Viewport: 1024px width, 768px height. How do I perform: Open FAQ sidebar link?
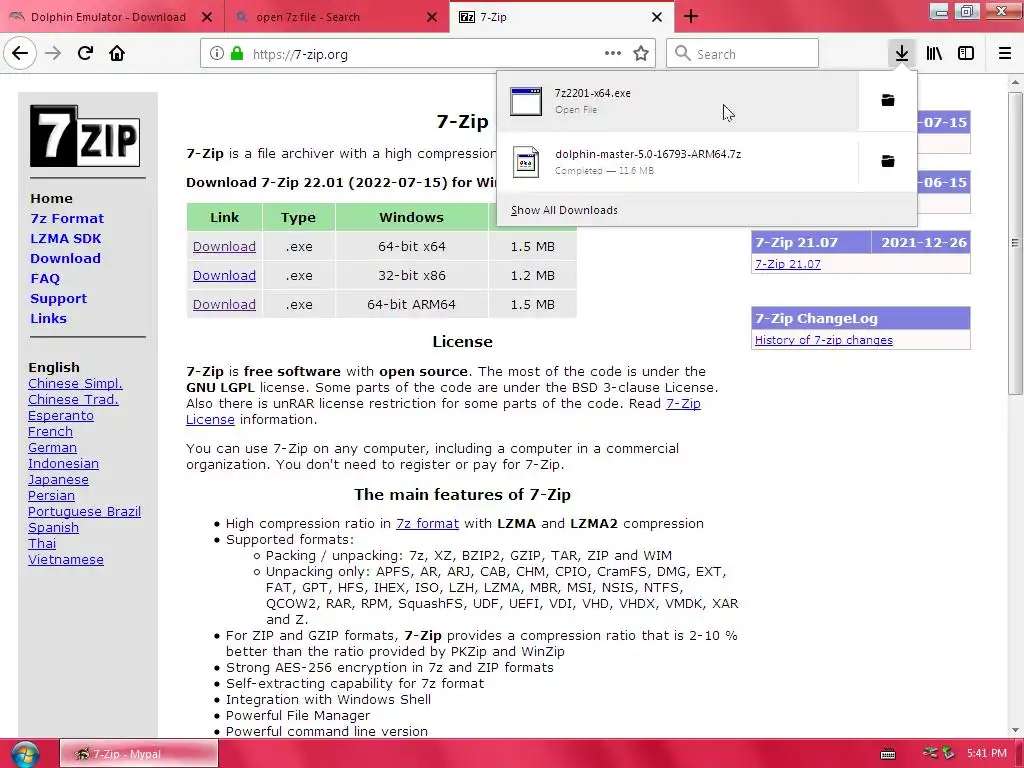(x=45, y=278)
